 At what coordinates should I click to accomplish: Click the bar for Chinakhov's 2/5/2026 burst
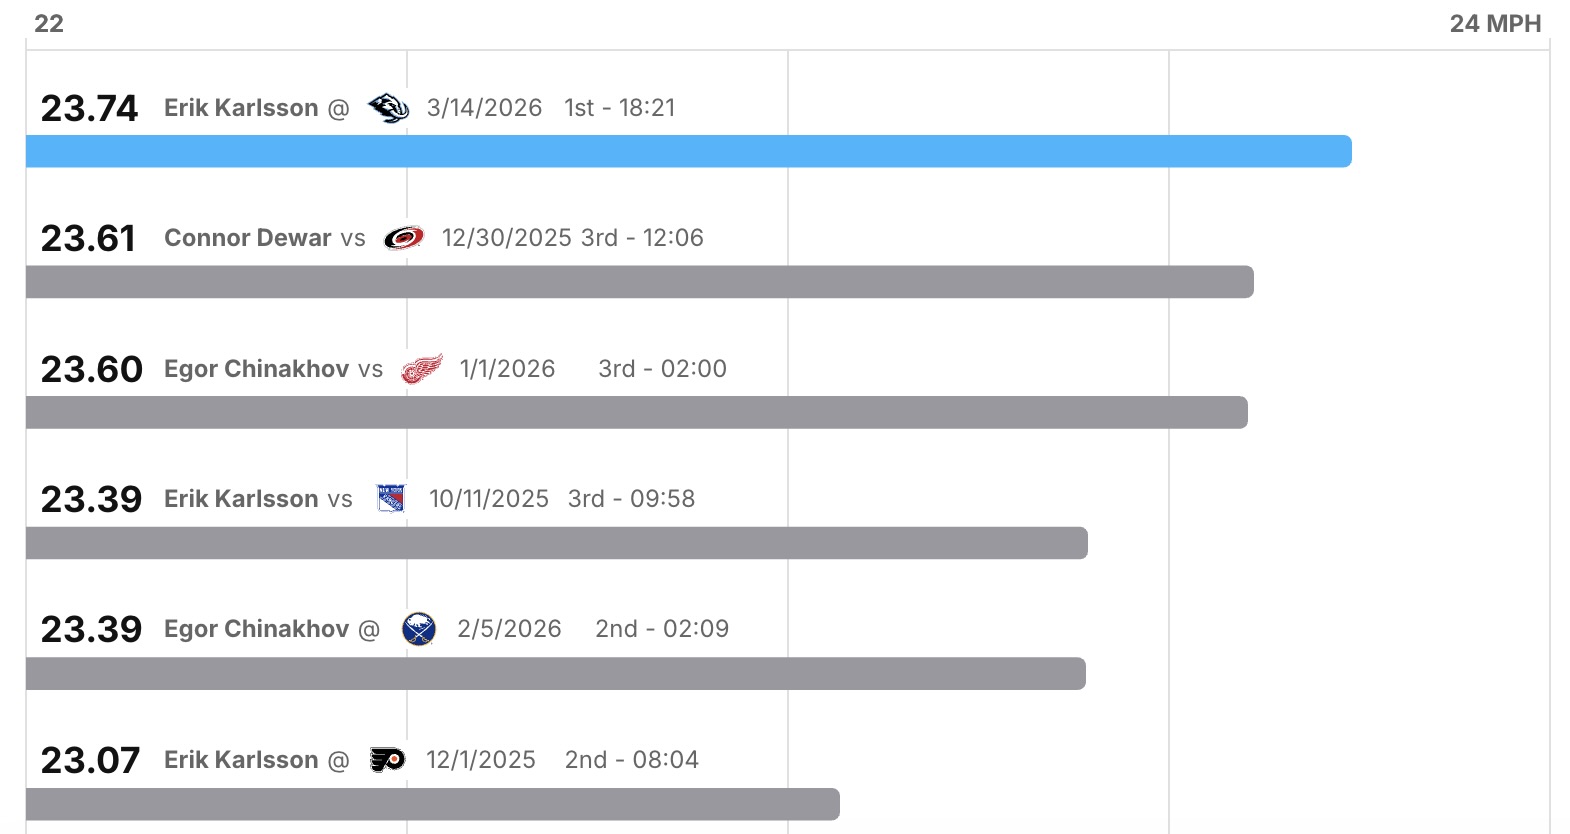click(555, 673)
